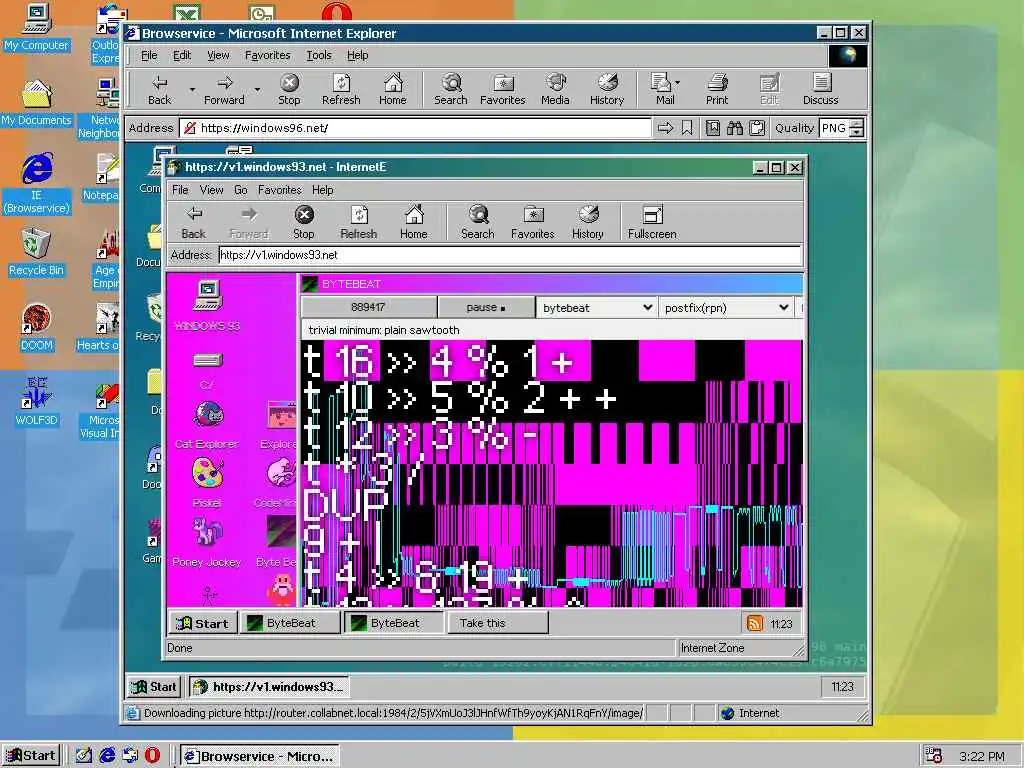Open Favorites in the Browservice toolbar

tap(503, 89)
